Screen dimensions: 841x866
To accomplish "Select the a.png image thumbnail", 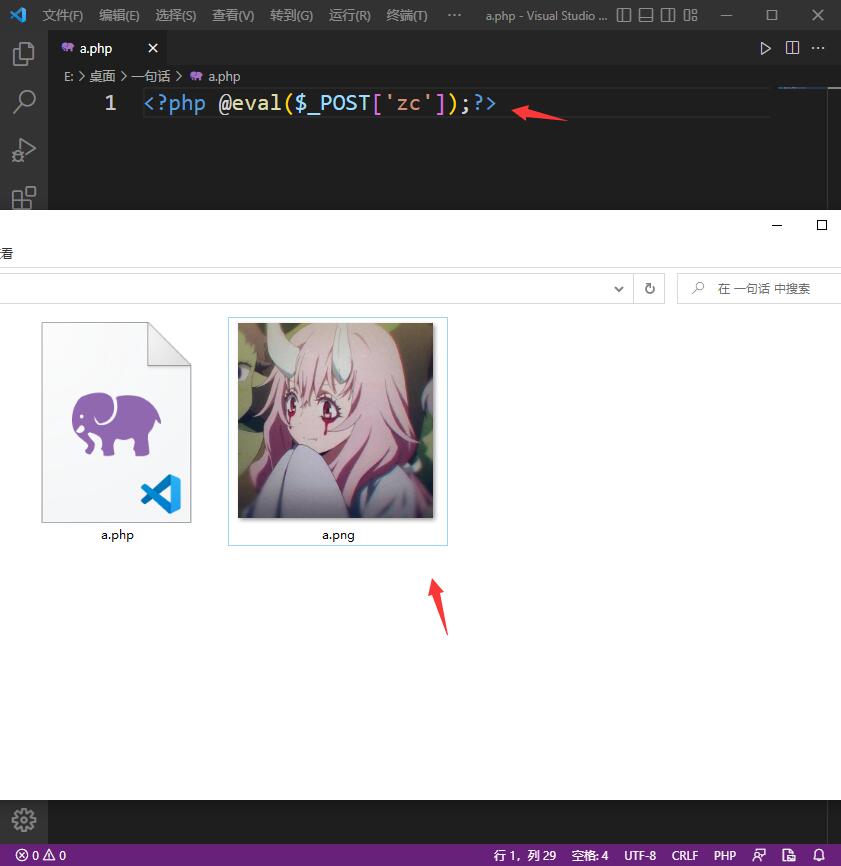I will 335,420.
